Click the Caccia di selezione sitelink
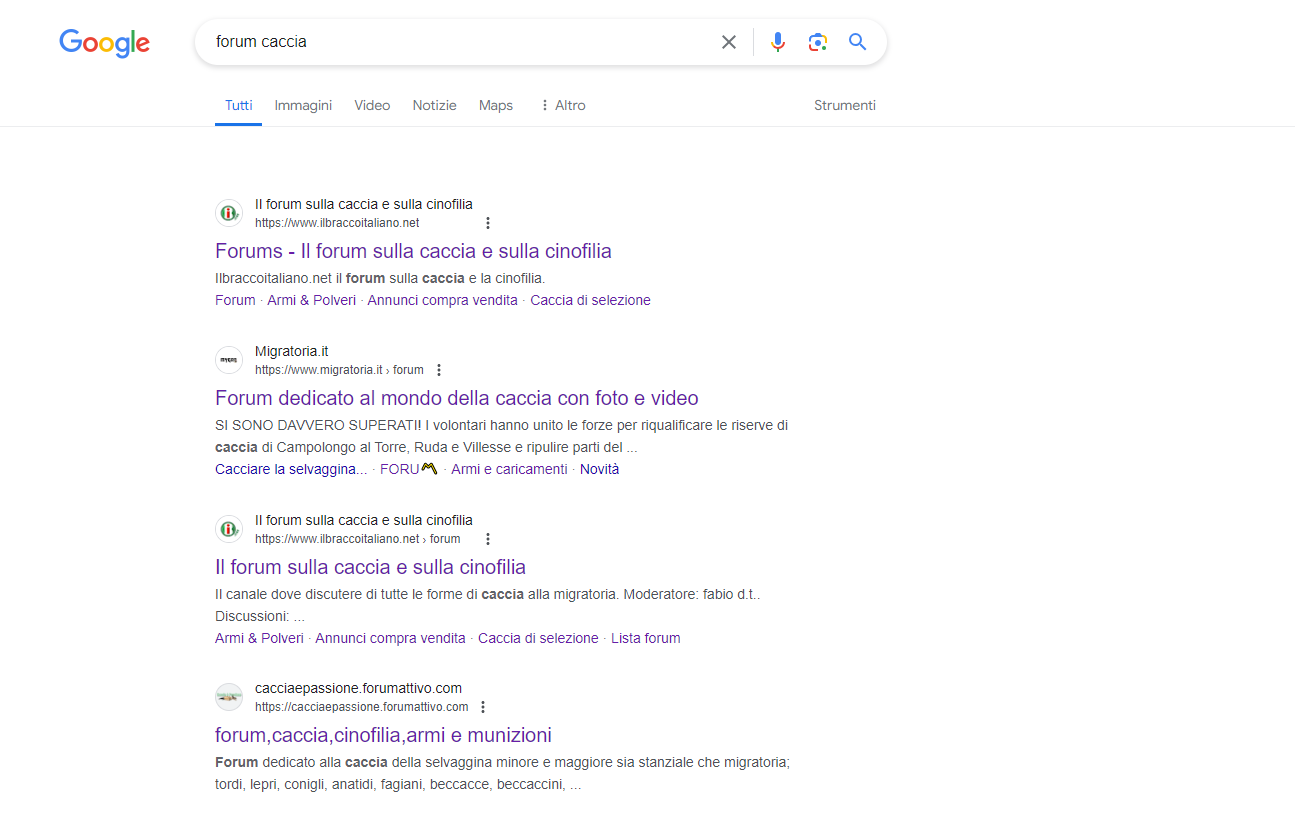Viewport: 1295px width, 828px height. pos(590,299)
